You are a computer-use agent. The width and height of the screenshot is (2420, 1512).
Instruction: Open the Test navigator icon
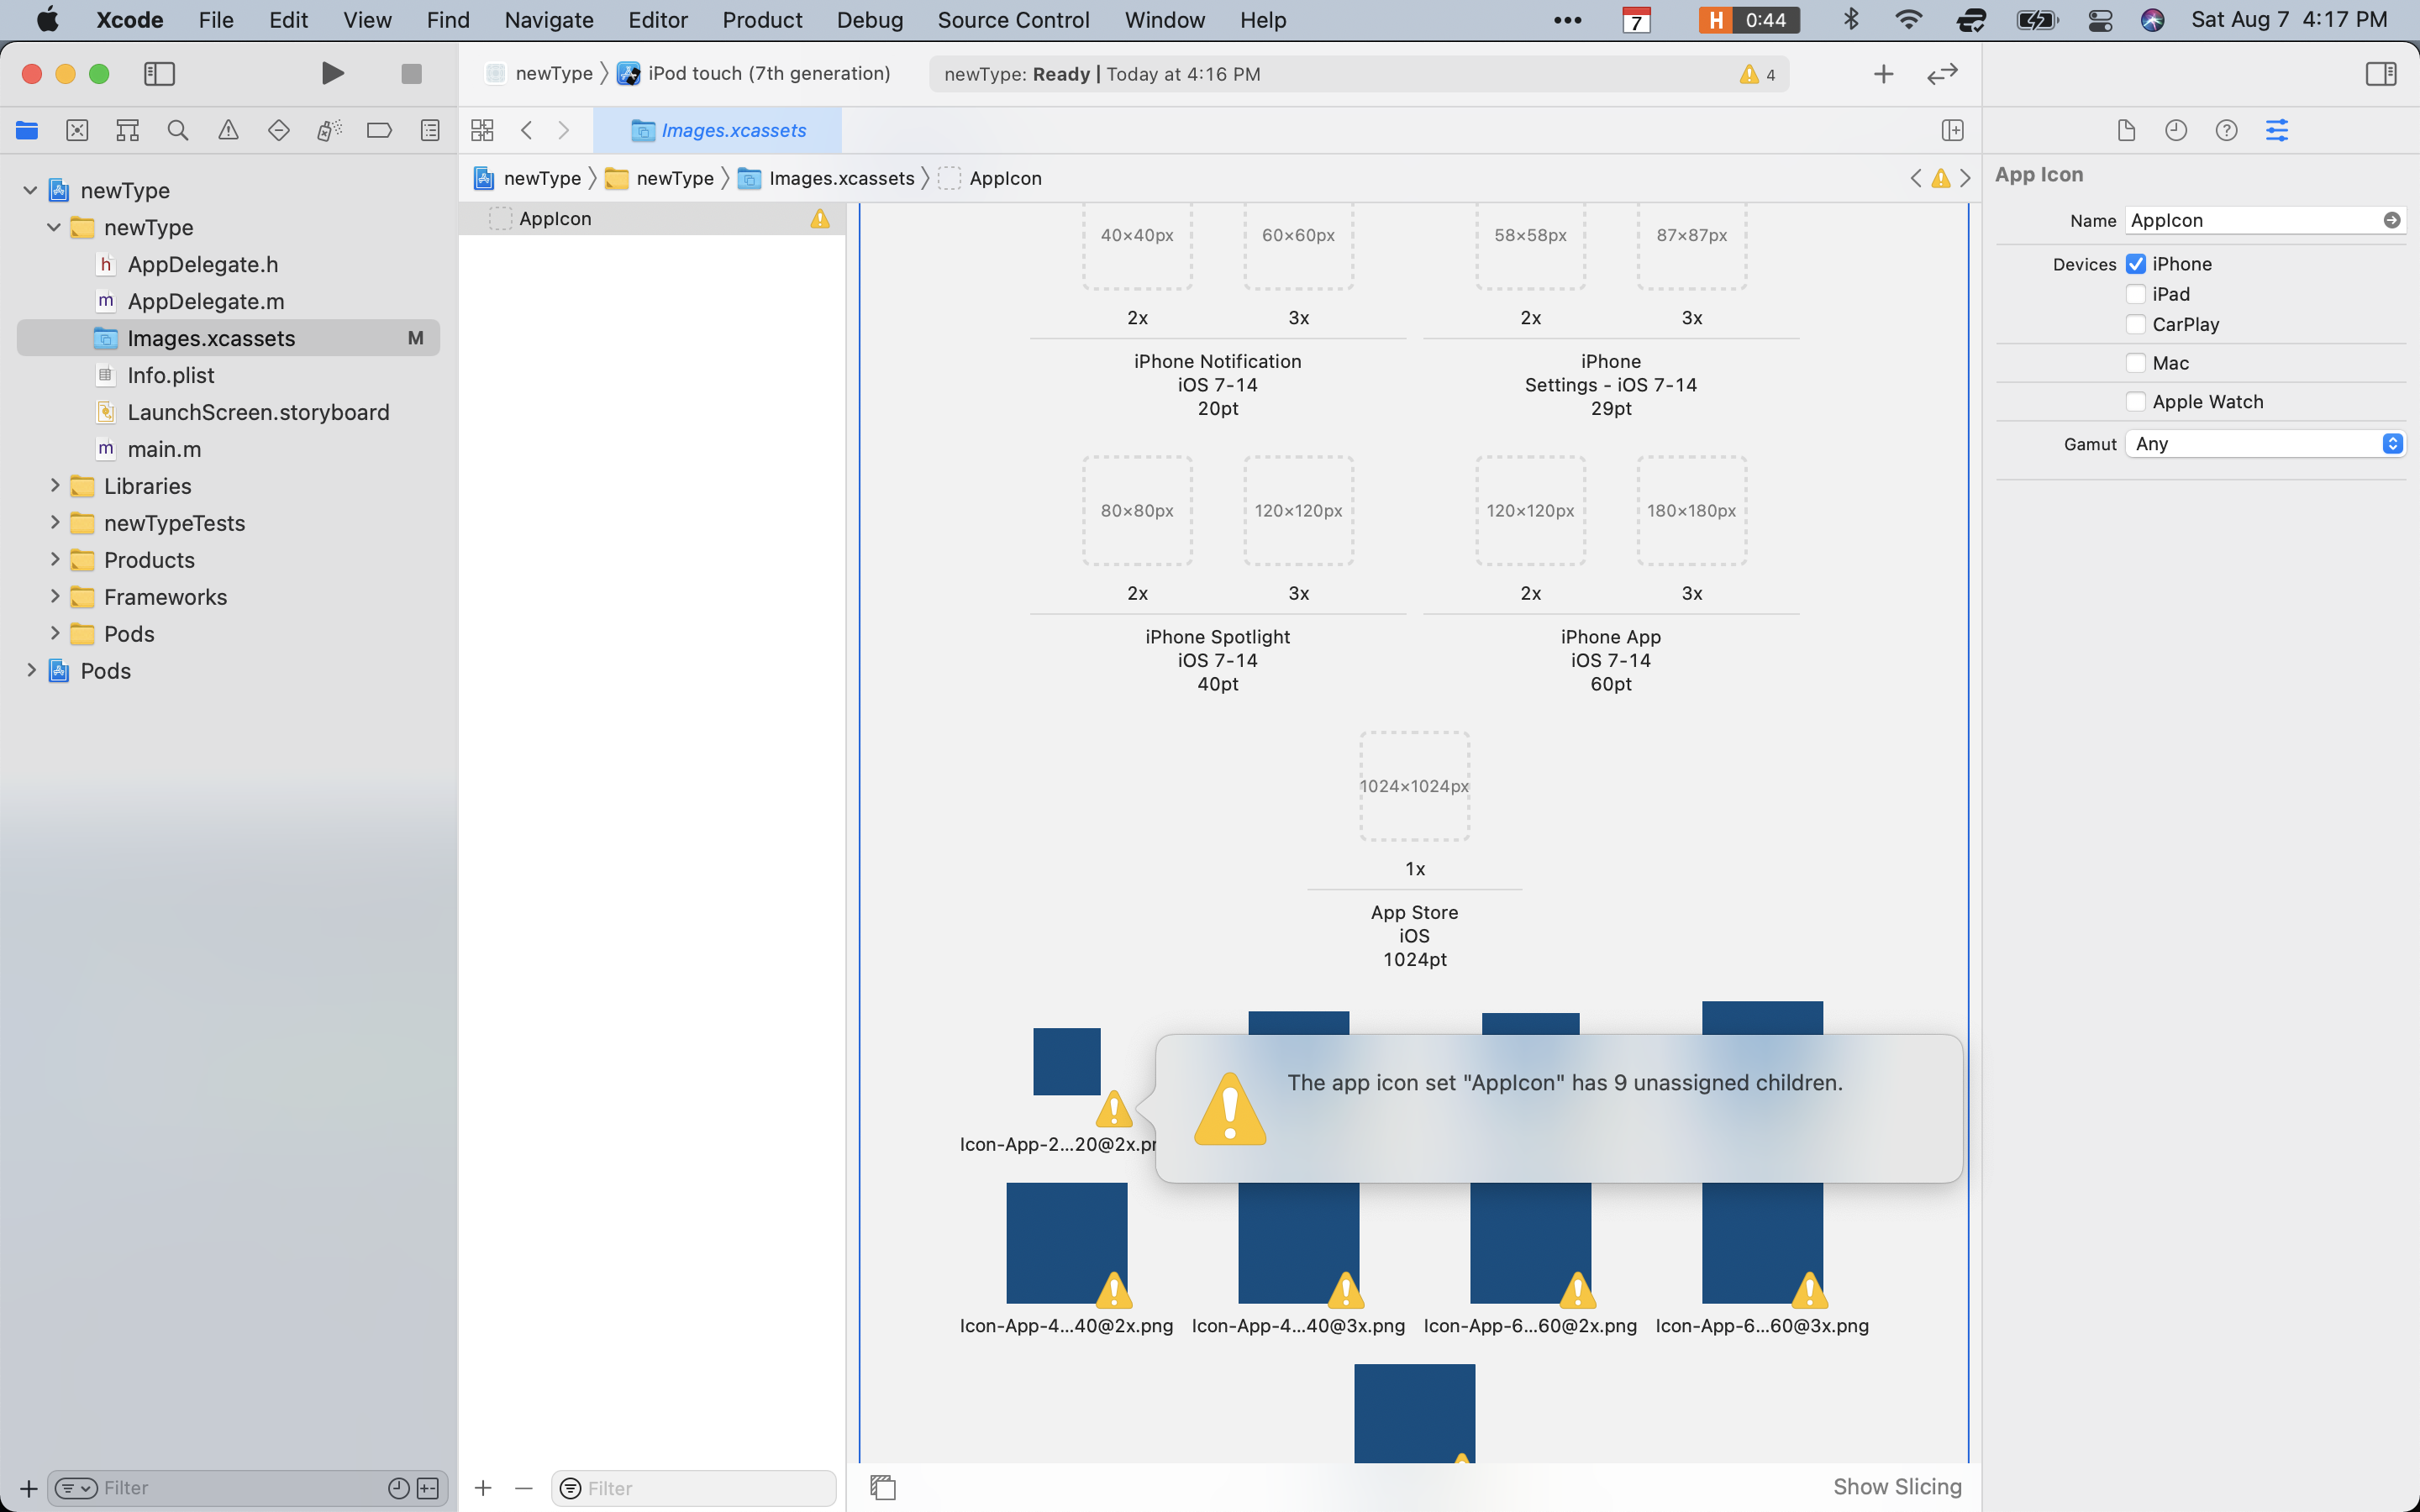click(x=278, y=130)
